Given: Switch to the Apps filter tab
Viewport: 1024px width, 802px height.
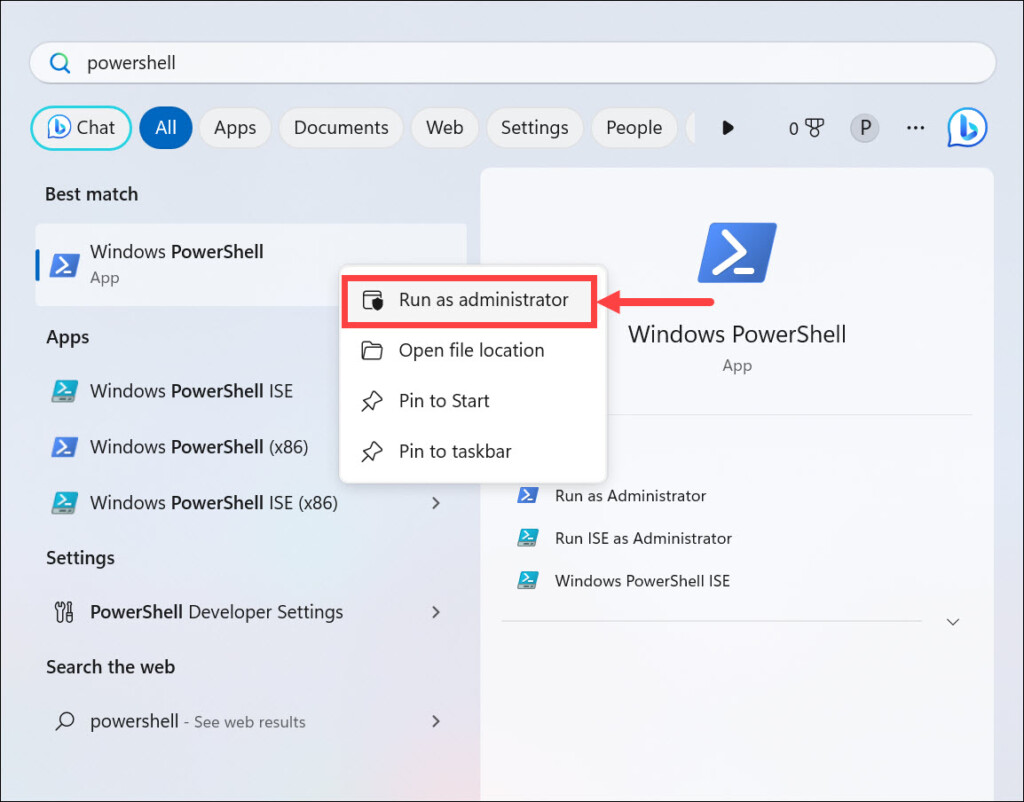Looking at the screenshot, I should [235, 128].
